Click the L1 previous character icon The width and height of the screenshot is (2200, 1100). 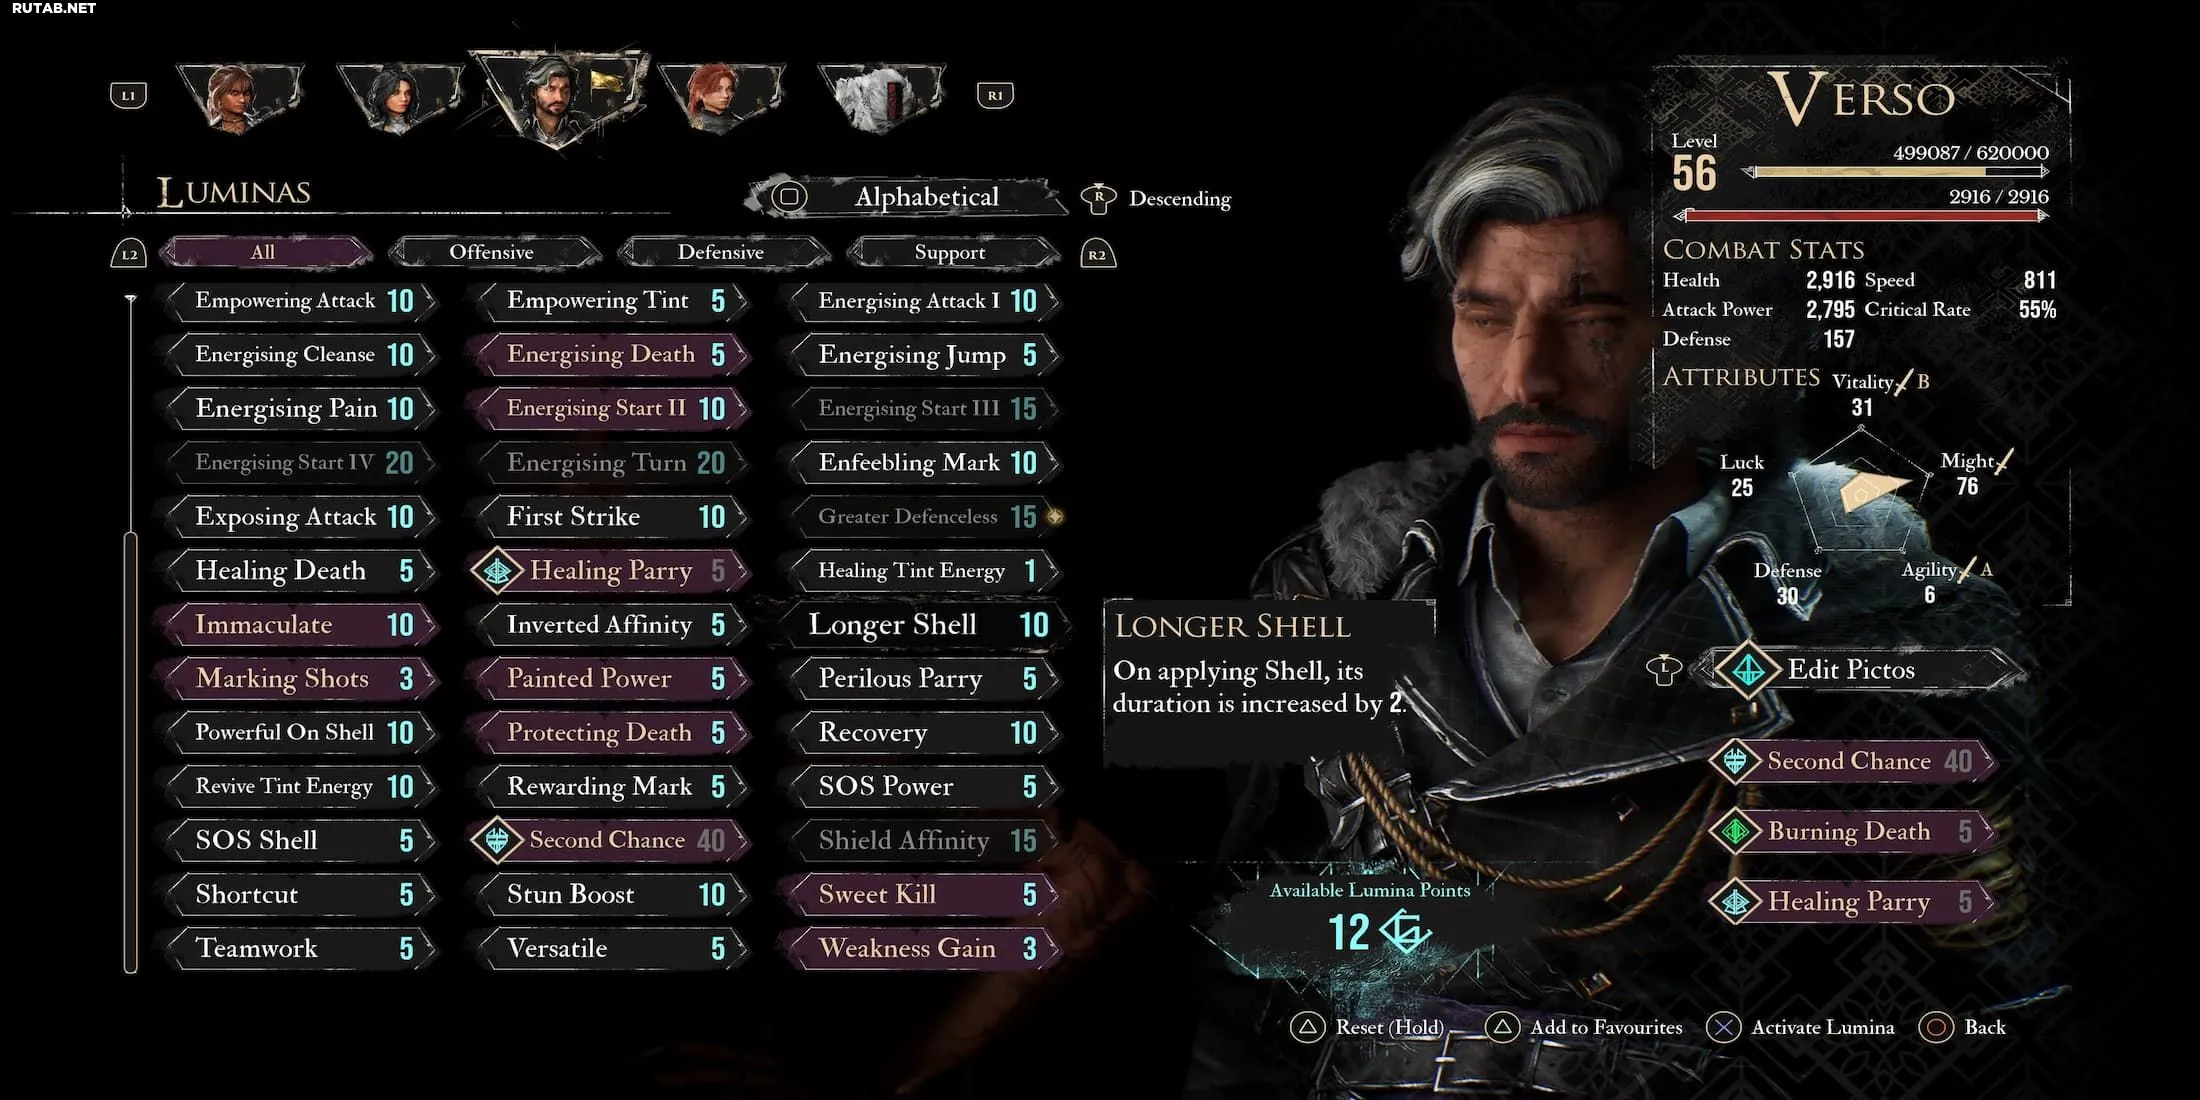(128, 96)
